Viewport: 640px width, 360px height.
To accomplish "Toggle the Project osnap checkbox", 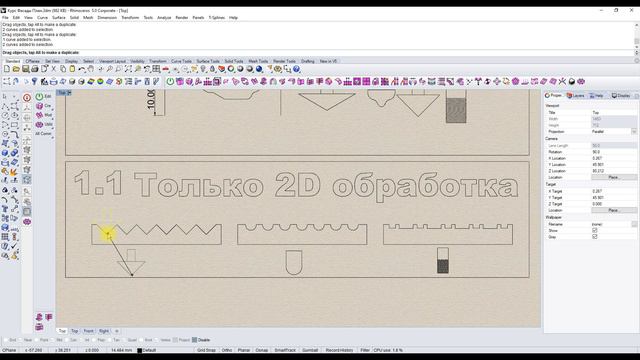I will (175, 340).
